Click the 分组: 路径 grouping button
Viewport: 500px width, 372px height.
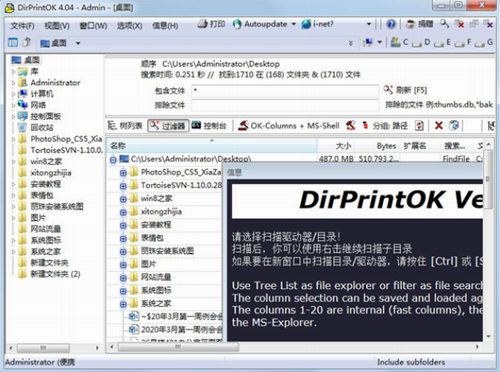(x=385, y=126)
